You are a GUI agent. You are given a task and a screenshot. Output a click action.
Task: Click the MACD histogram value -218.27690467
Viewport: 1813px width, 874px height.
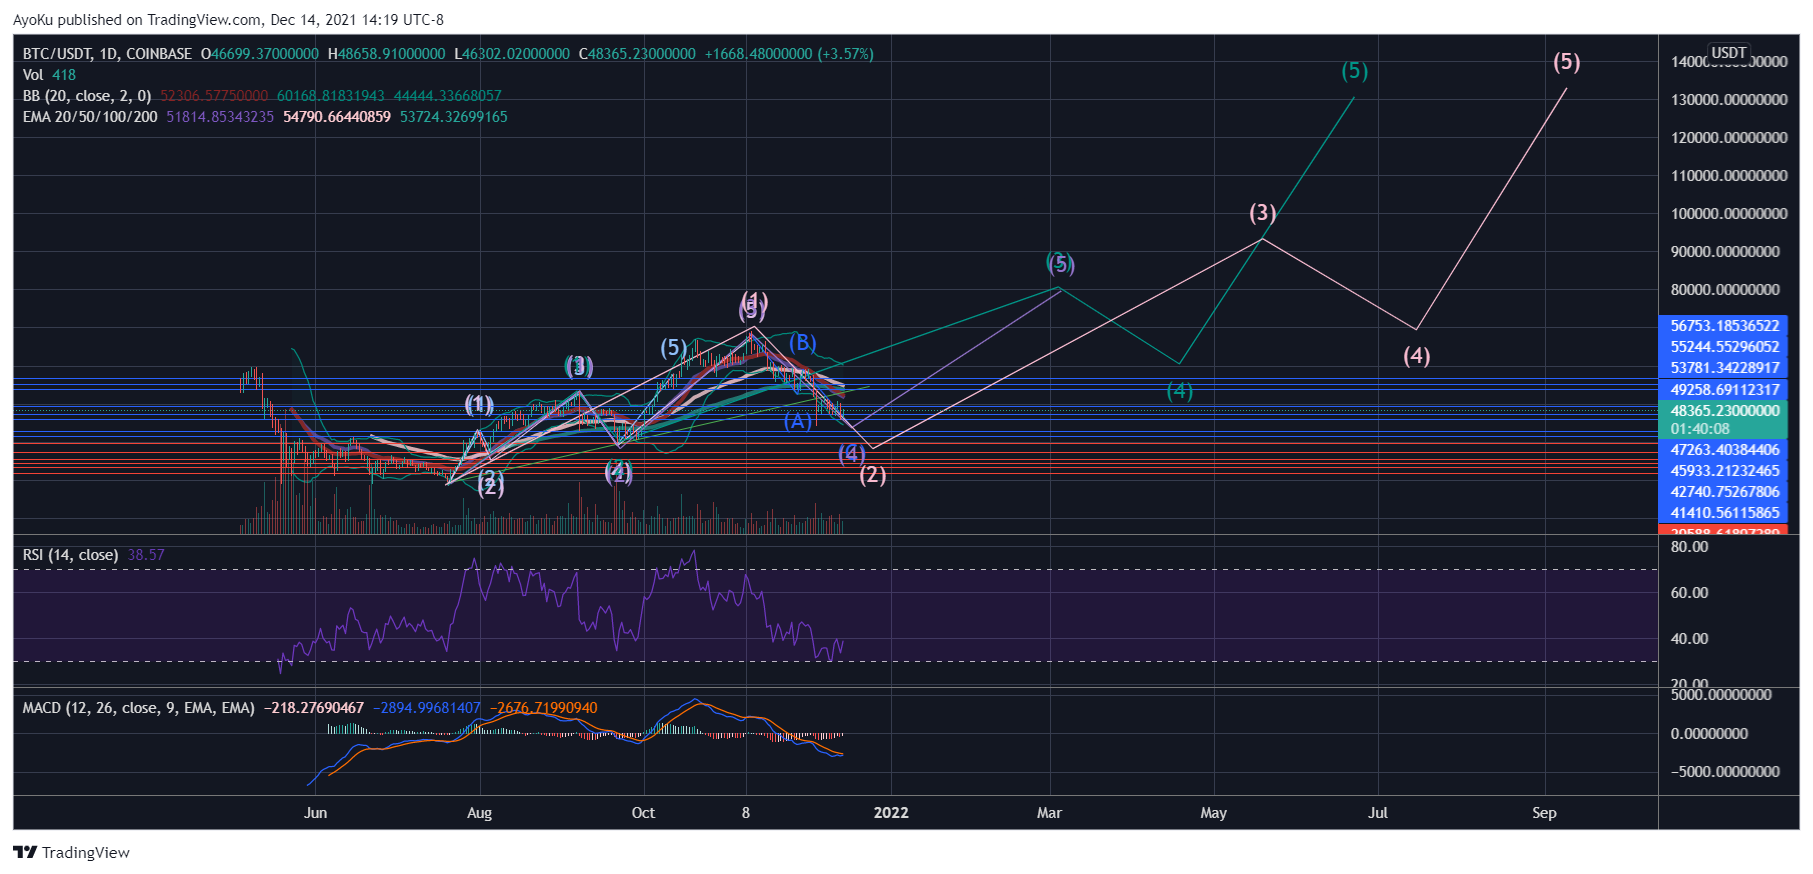point(314,708)
